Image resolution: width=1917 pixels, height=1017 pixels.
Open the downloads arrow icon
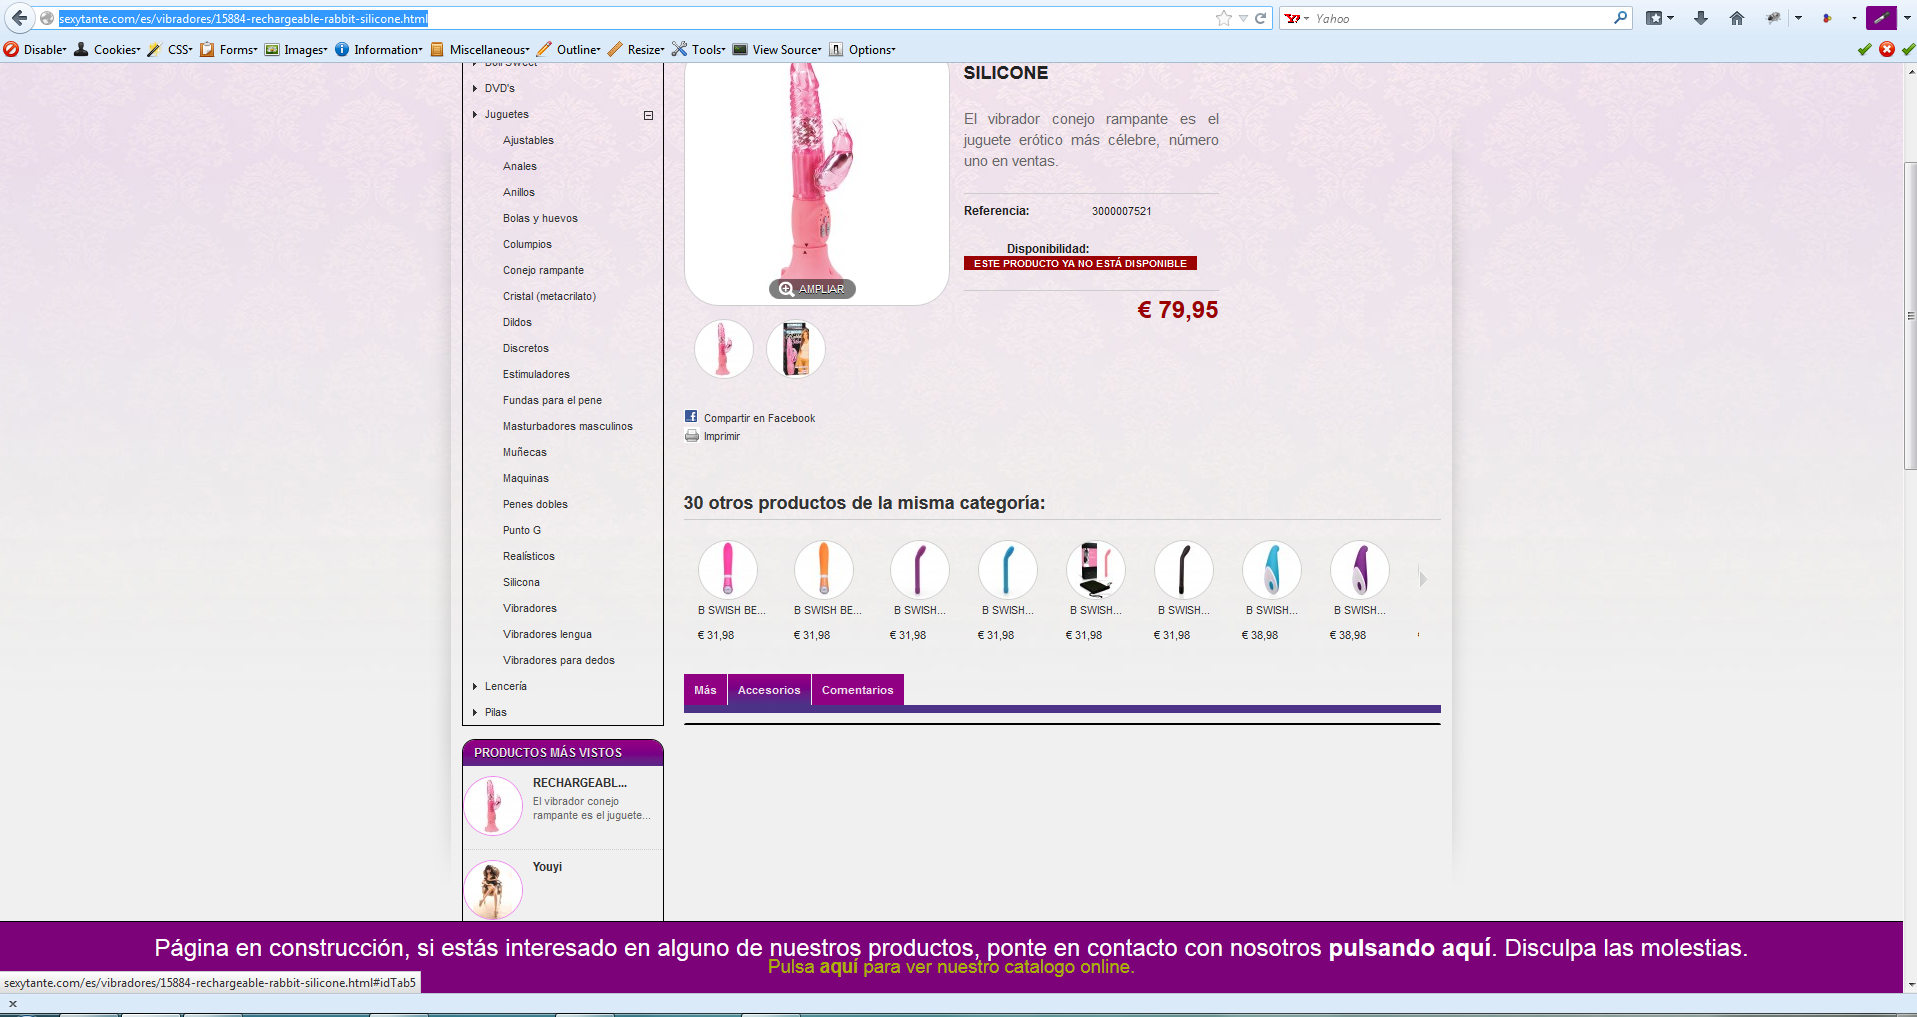click(1701, 18)
